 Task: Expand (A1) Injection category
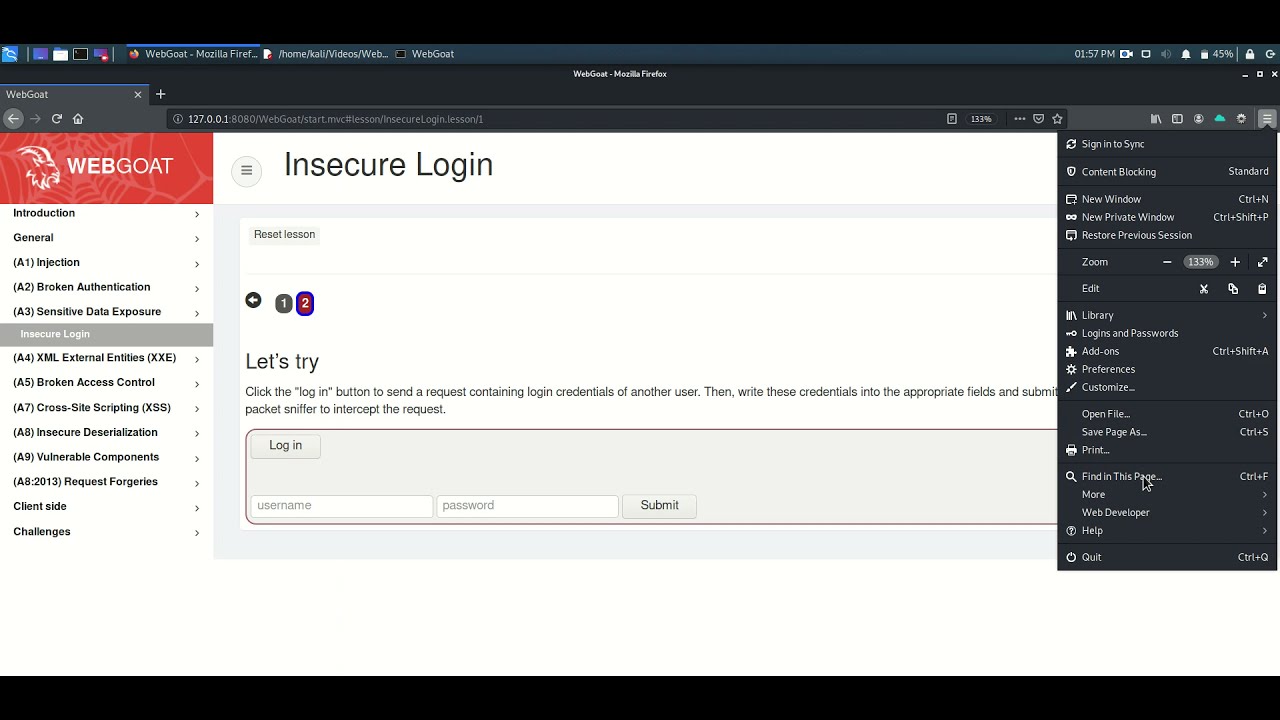click(106, 263)
